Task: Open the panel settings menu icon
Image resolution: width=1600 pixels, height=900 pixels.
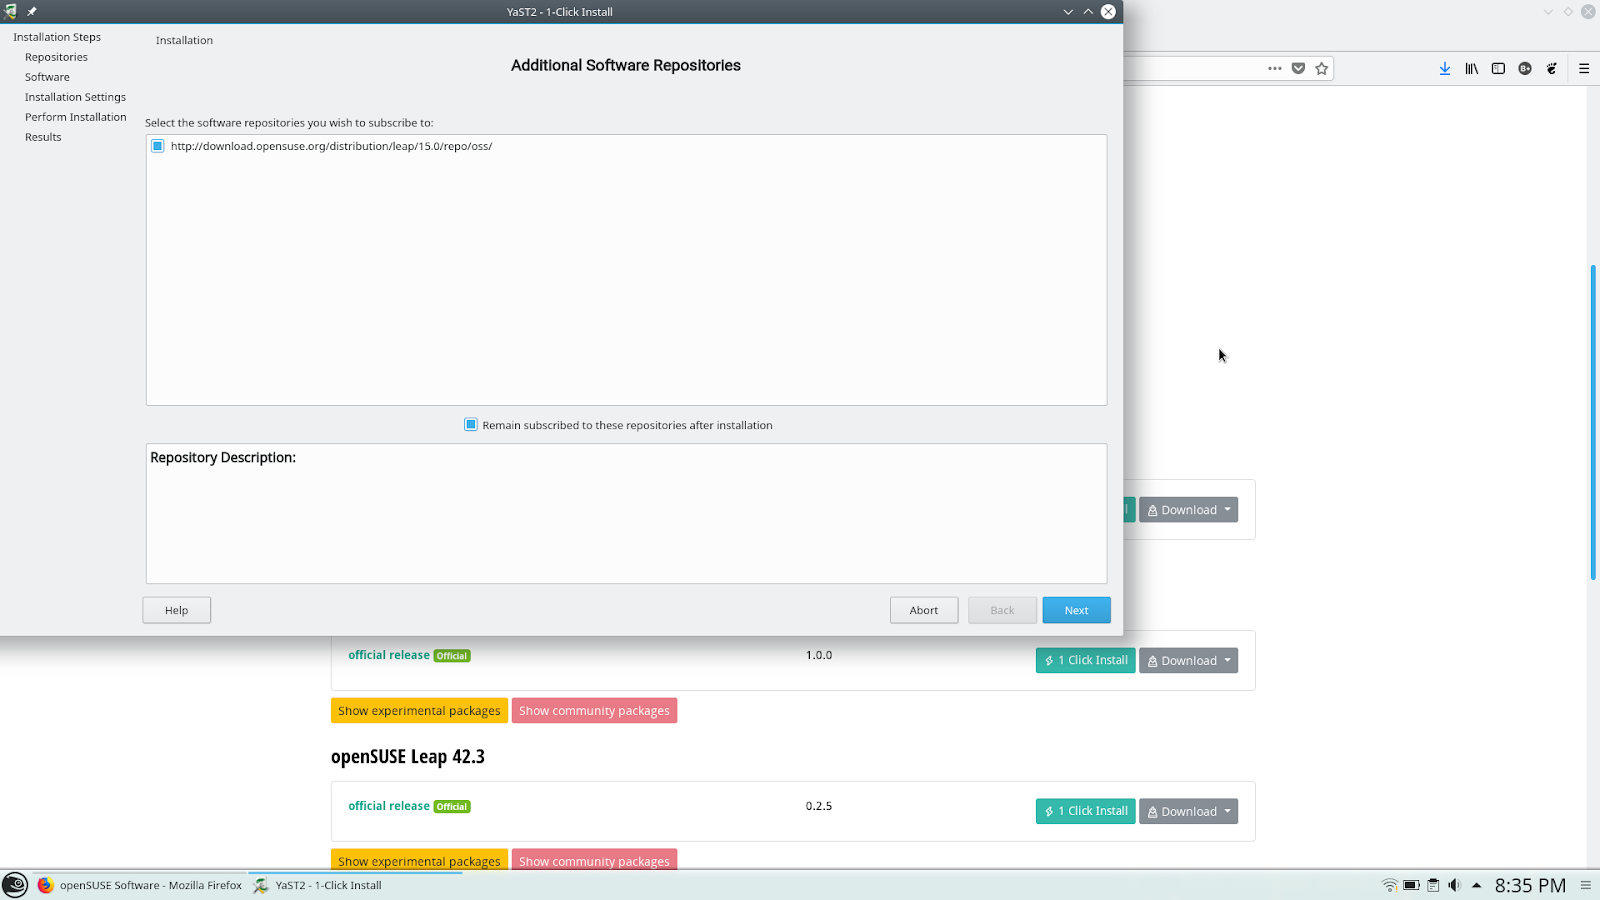Action: pos(1585,885)
